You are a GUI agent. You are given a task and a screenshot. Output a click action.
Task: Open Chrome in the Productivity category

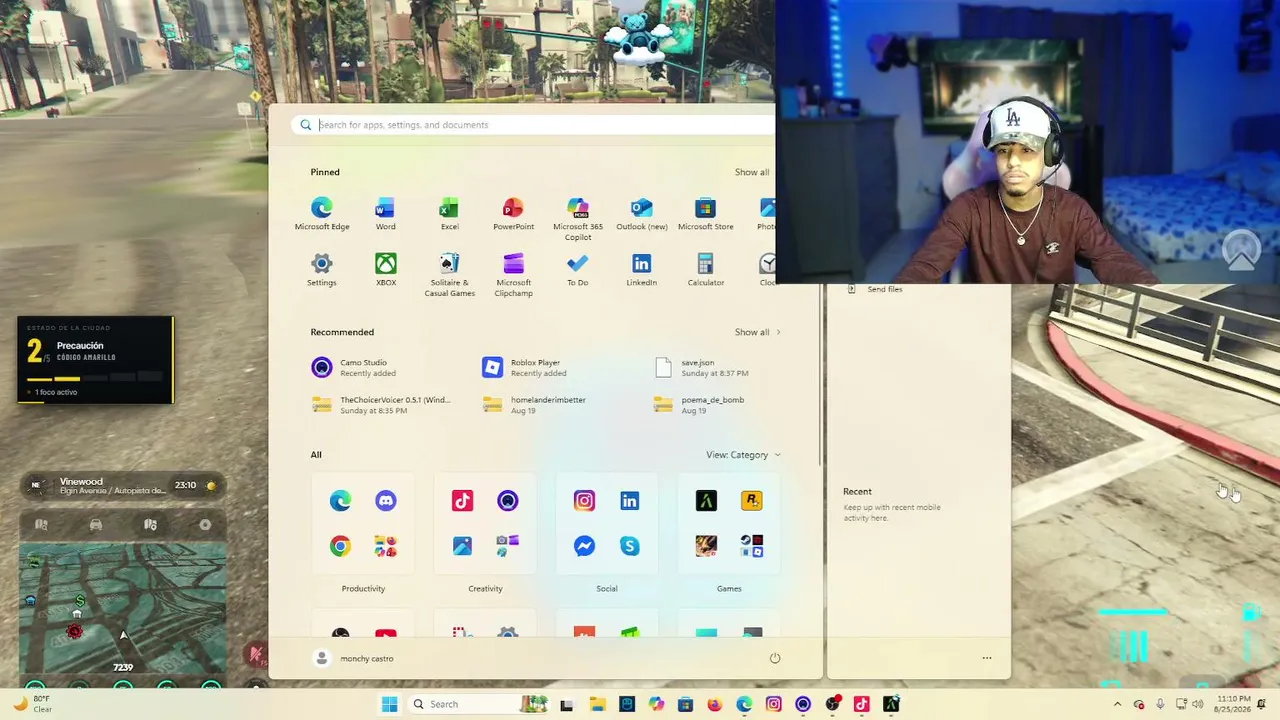click(x=340, y=546)
